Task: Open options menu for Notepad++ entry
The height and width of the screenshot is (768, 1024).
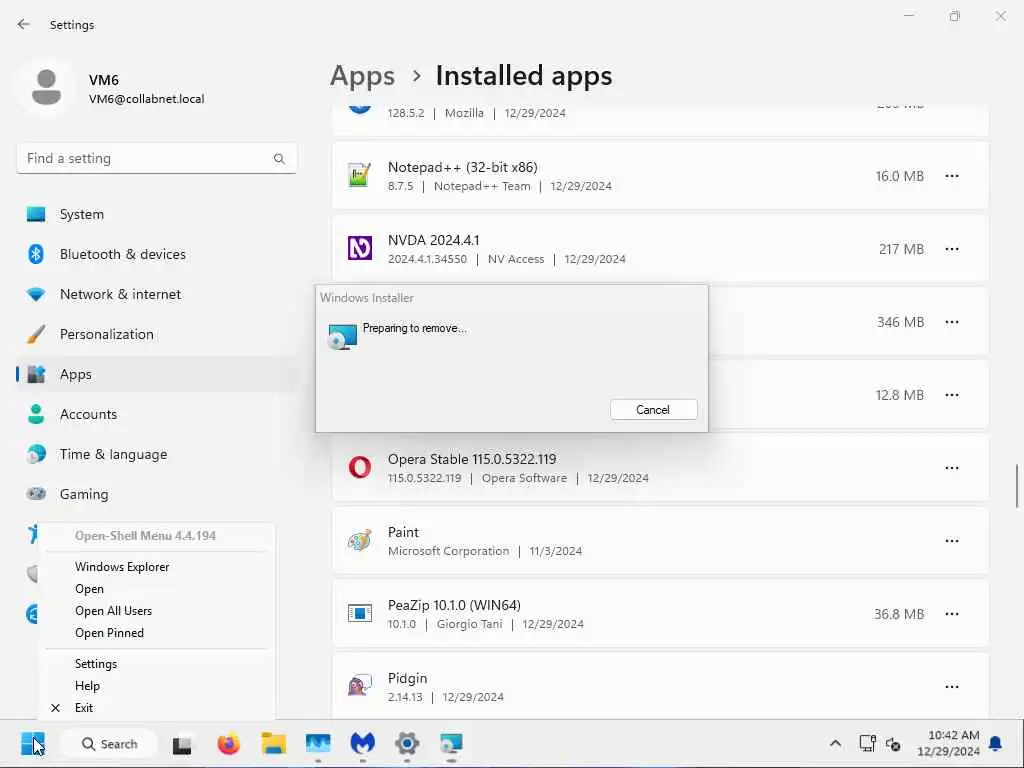Action: 952,176
